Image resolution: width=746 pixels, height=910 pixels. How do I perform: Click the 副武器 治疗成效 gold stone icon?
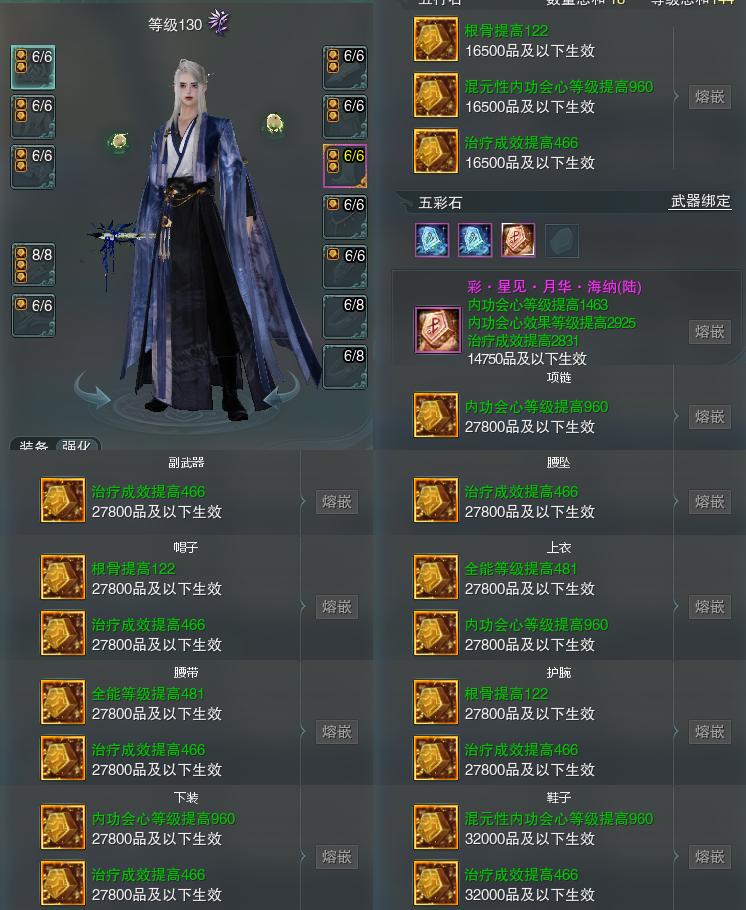pos(63,500)
